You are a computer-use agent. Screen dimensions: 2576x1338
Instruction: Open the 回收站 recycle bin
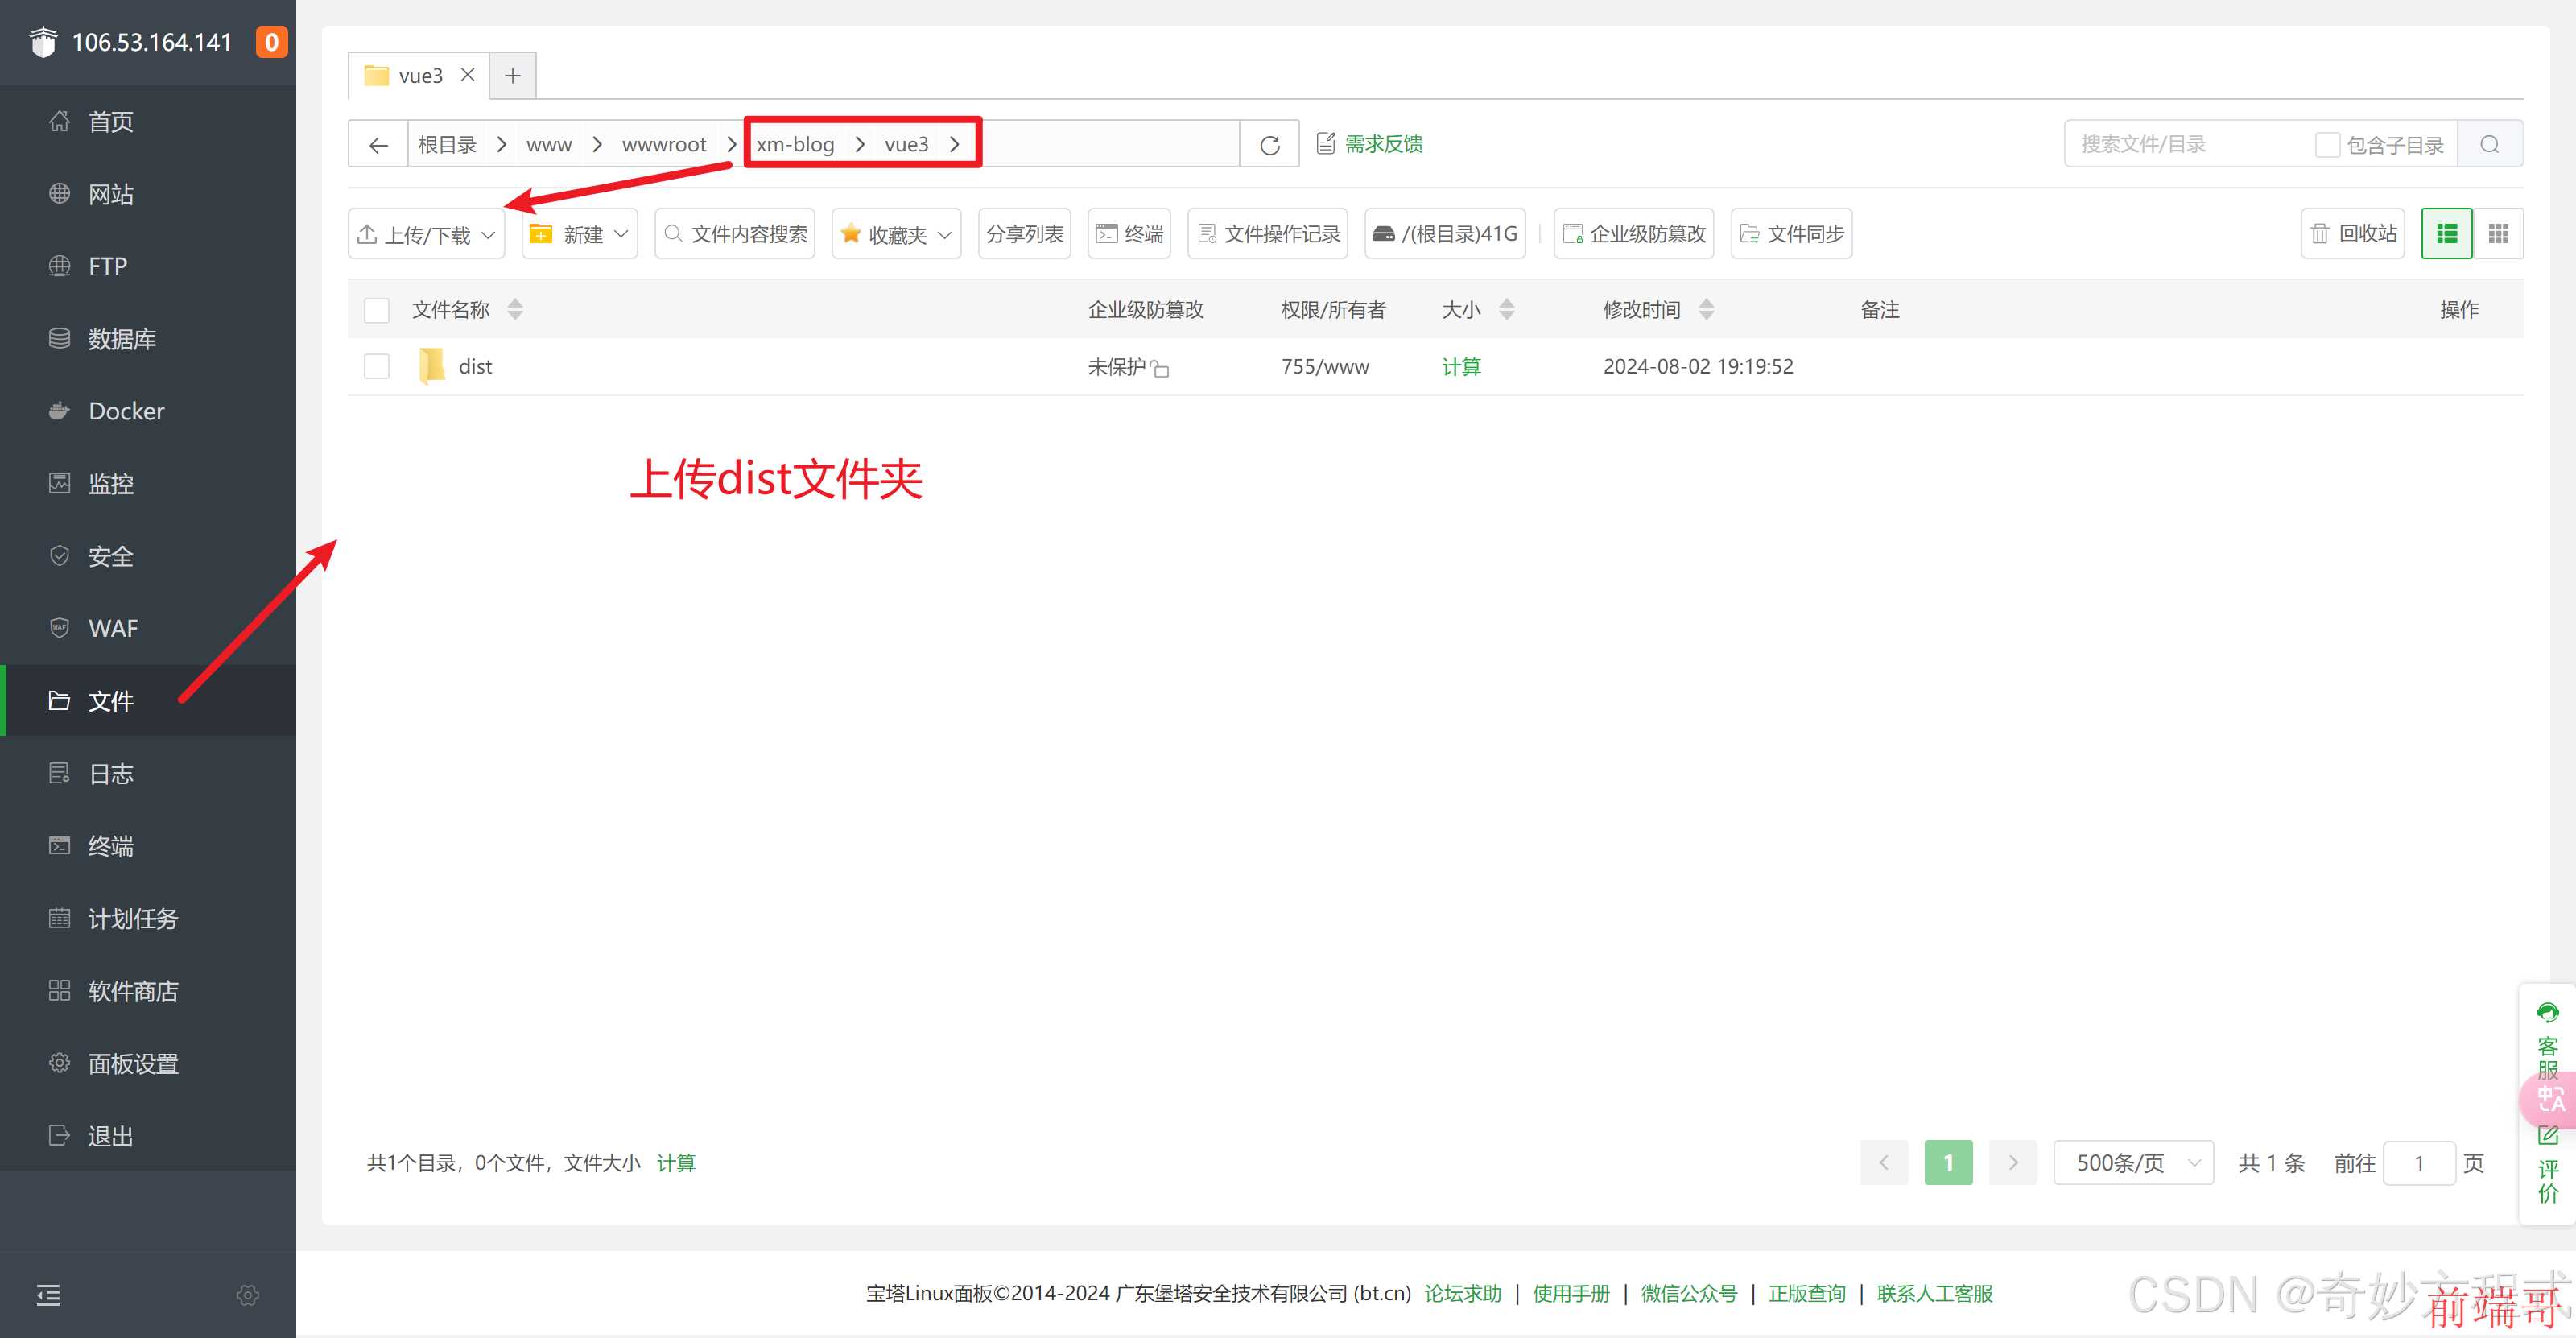tap(2353, 234)
